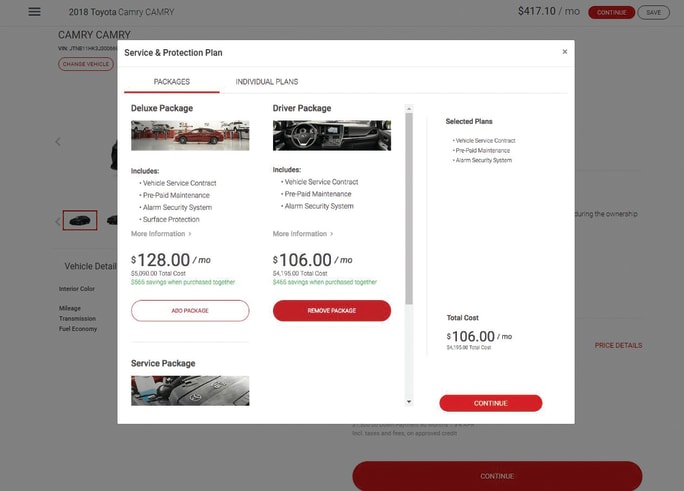Expand More Information for Driver Package

pos(303,234)
